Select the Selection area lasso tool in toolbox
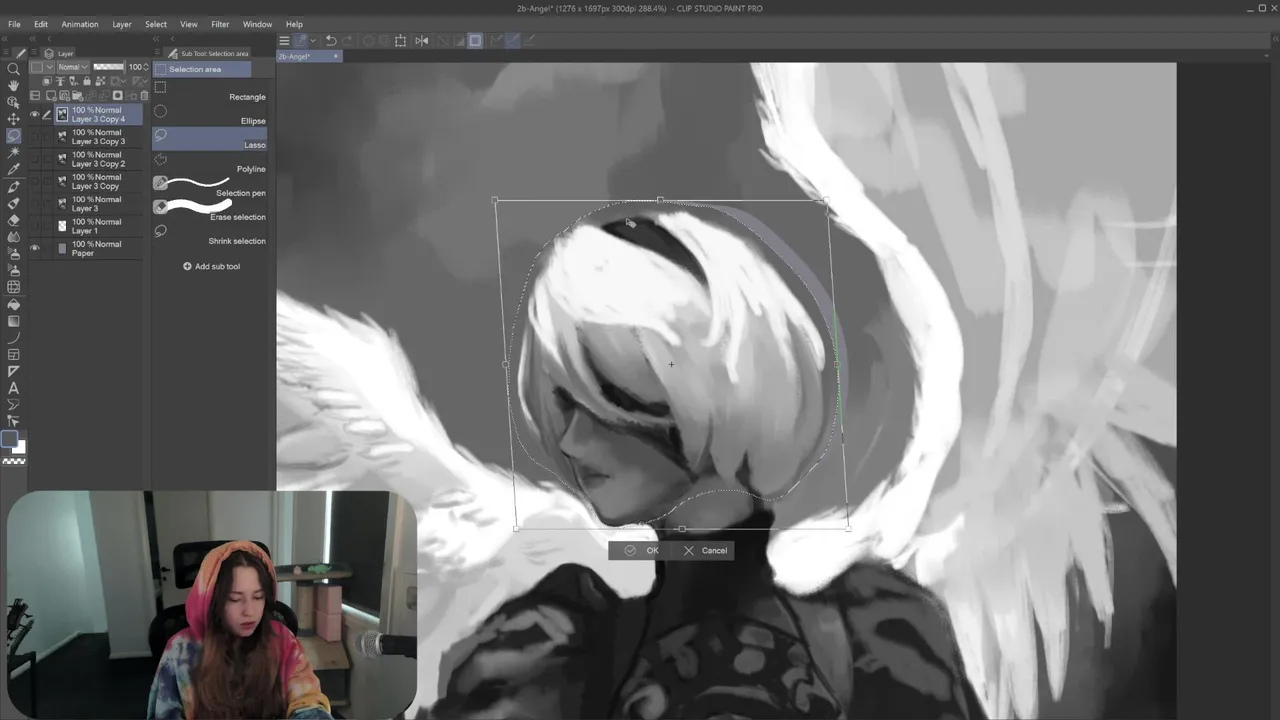The height and width of the screenshot is (720, 1280). coord(13,136)
